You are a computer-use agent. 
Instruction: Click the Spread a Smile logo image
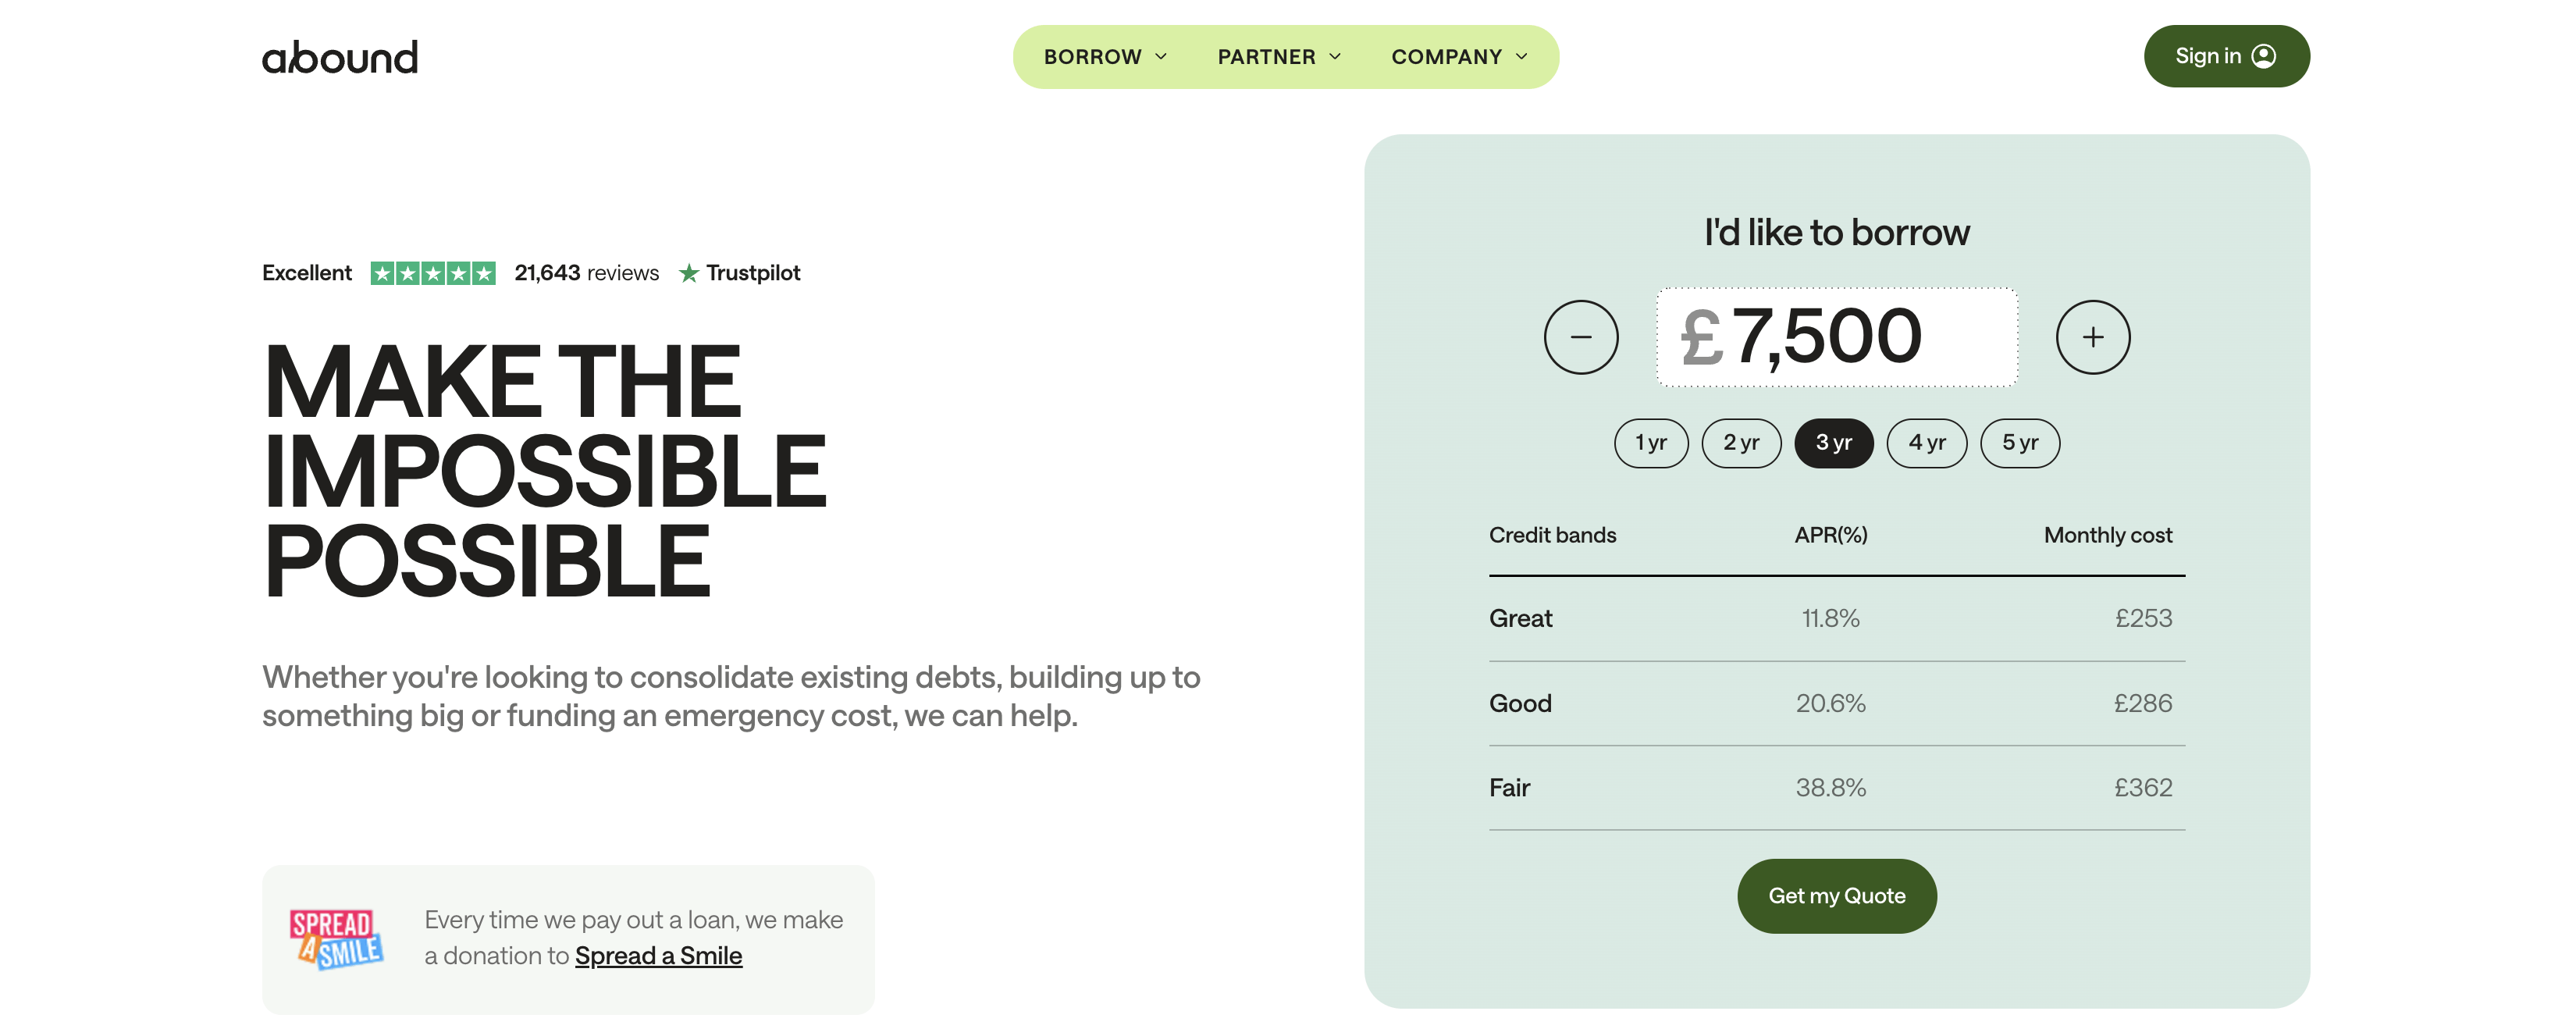(x=336, y=939)
